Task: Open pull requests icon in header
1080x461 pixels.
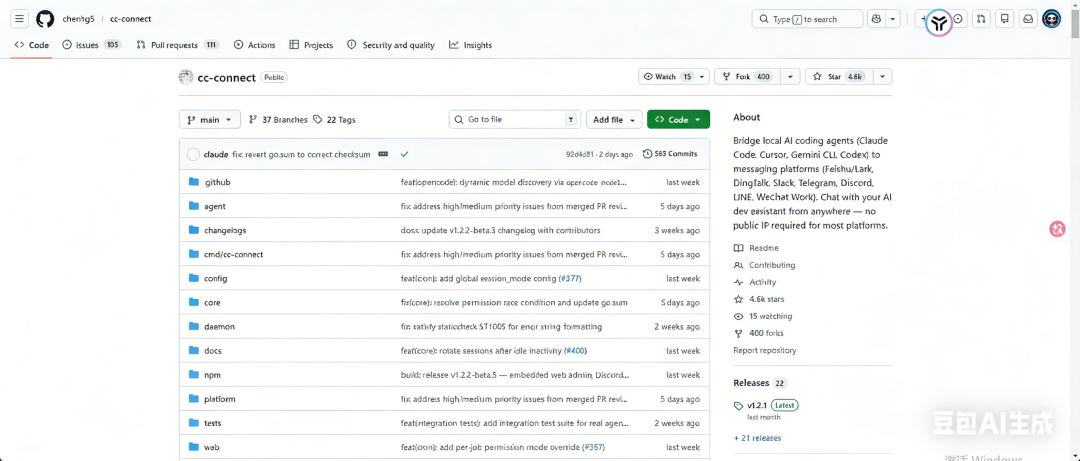Action: pyautogui.click(x=982, y=19)
